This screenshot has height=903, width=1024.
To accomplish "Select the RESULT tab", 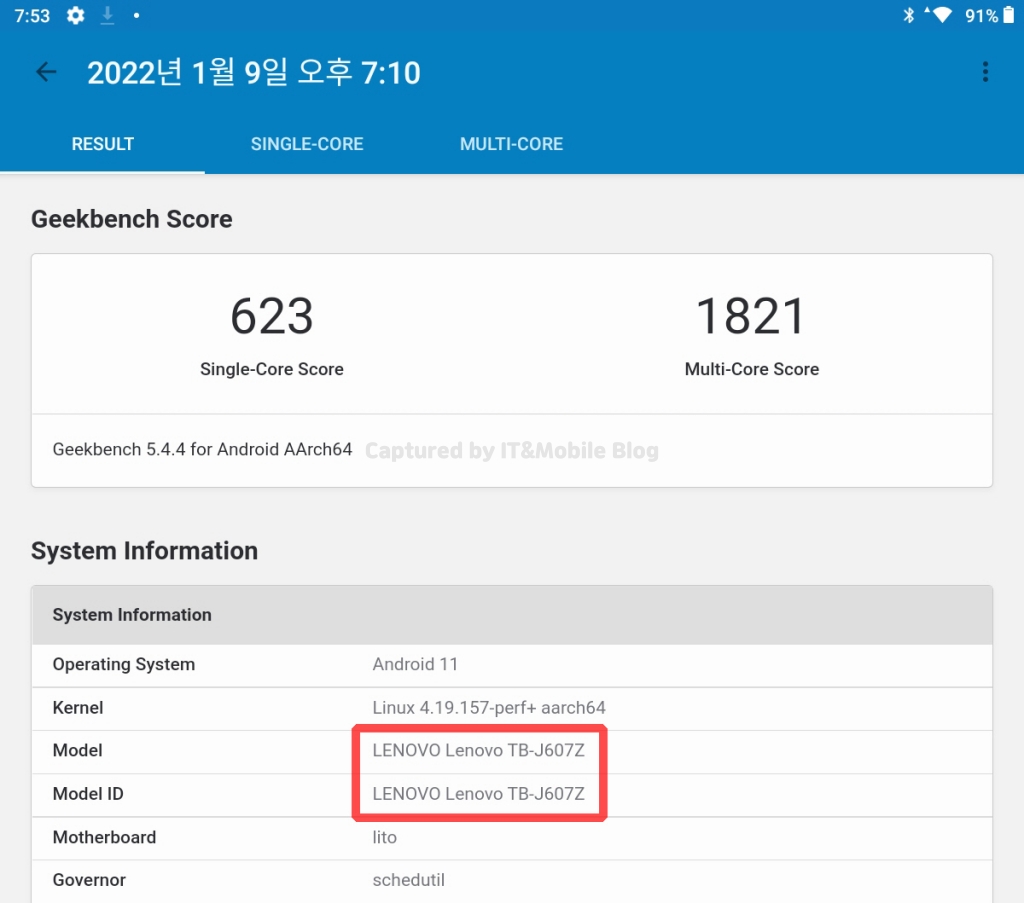I will (103, 144).
